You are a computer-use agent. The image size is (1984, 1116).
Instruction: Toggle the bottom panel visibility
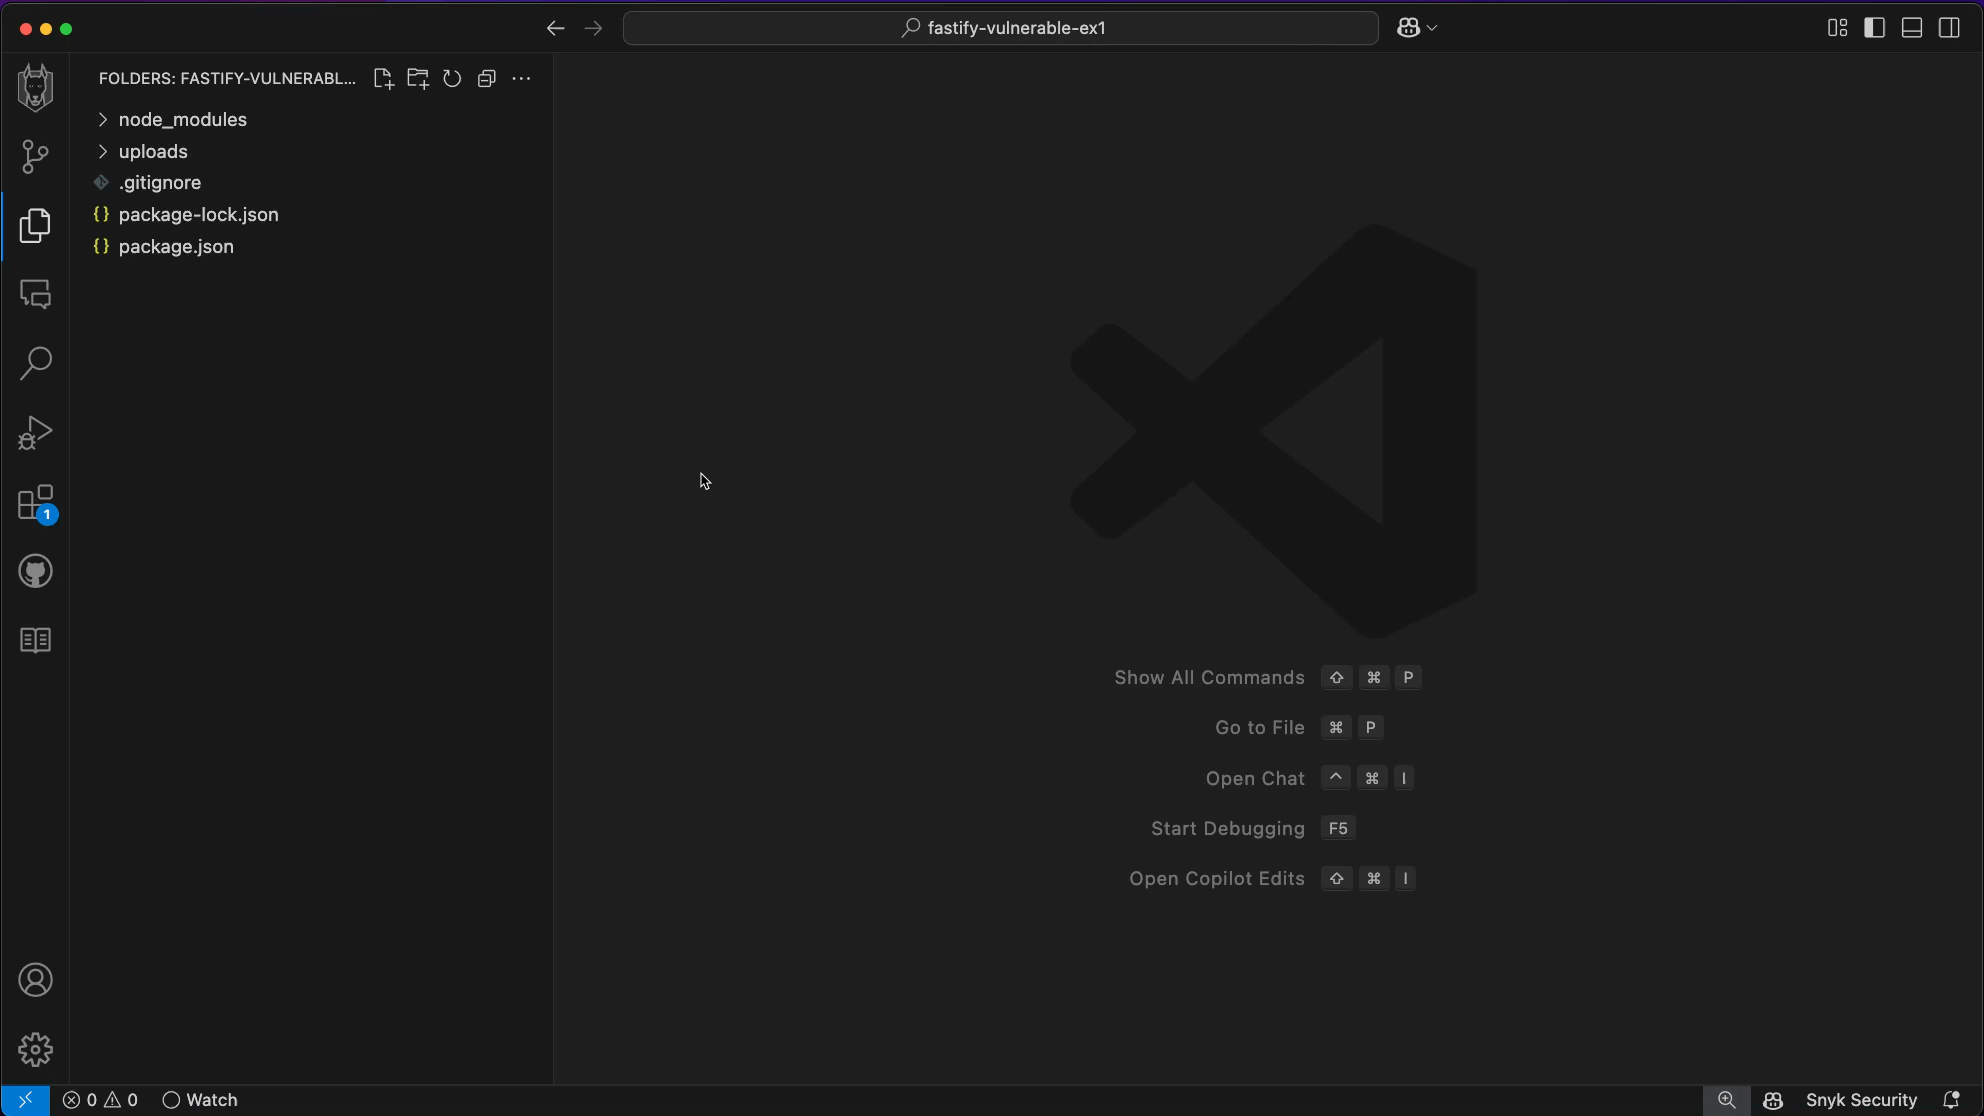(1912, 28)
